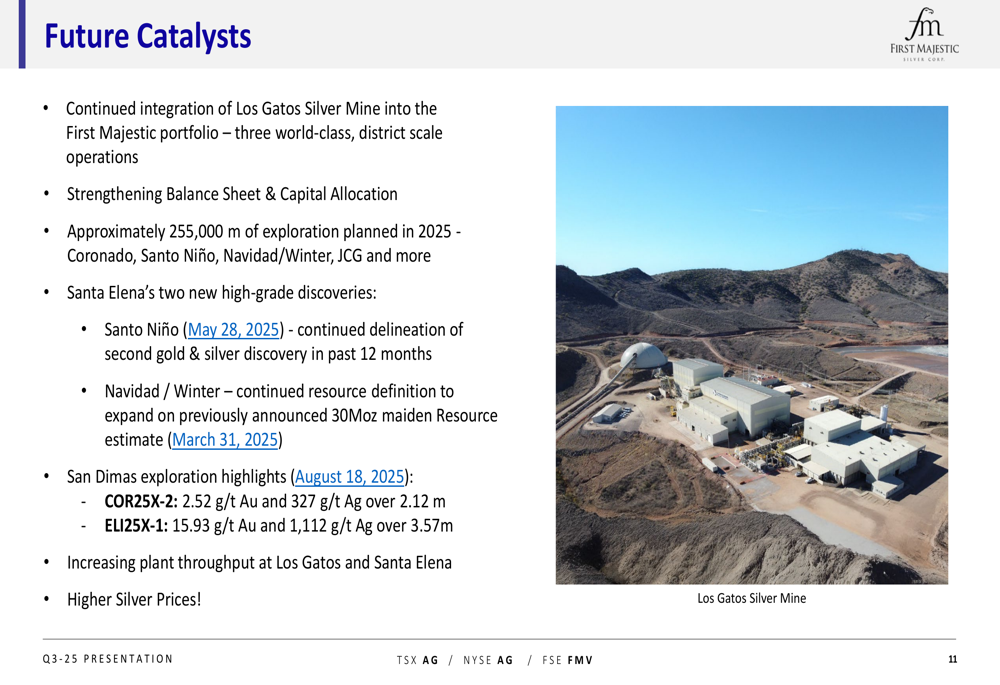Image resolution: width=1000 pixels, height=685 pixels.
Task: Click the FSE FMV ticker in footer
Action: click(567, 660)
